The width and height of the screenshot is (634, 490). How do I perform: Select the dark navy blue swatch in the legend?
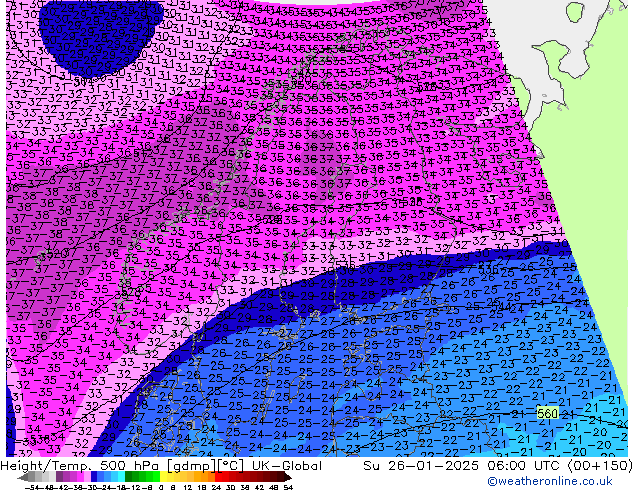tap(94, 477)
